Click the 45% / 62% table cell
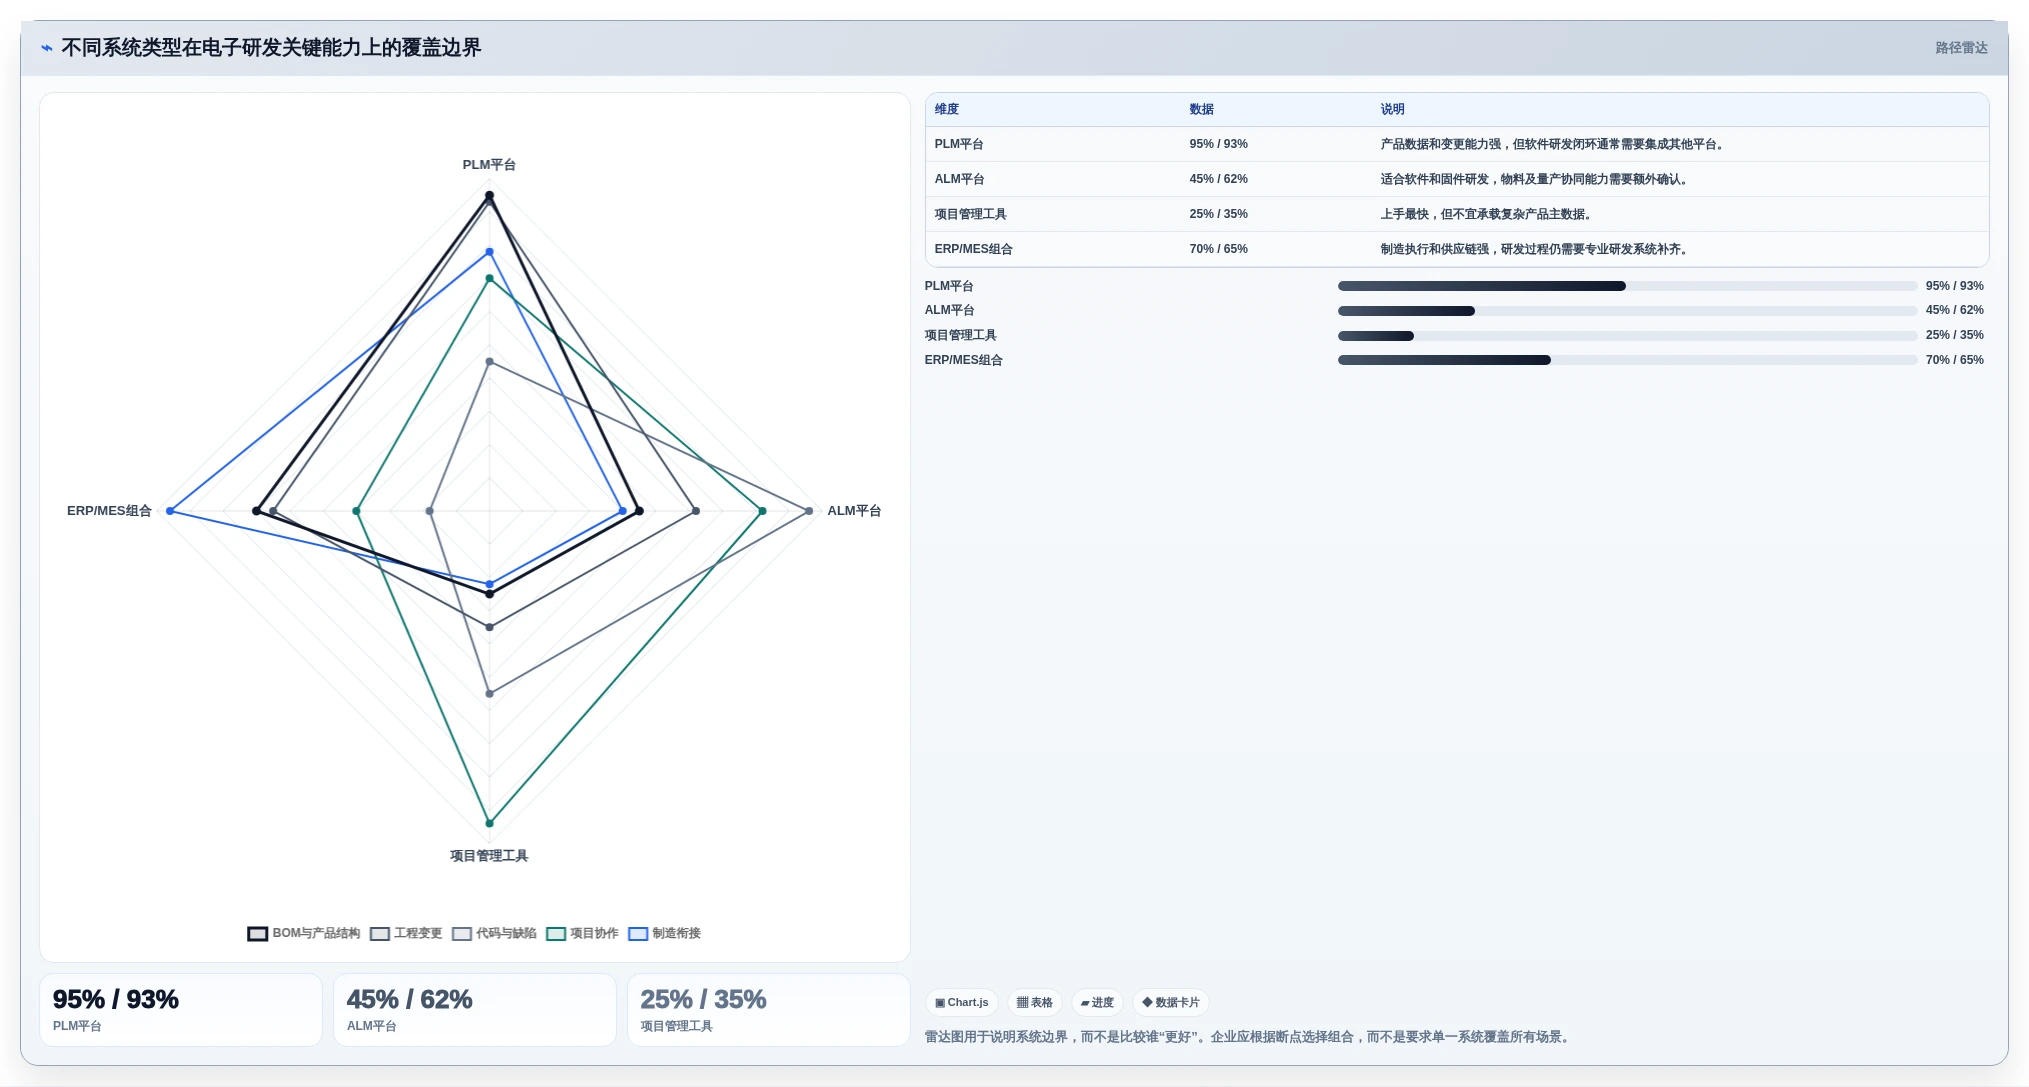Screen dimensions: 2029x1087 (1218, 179)
